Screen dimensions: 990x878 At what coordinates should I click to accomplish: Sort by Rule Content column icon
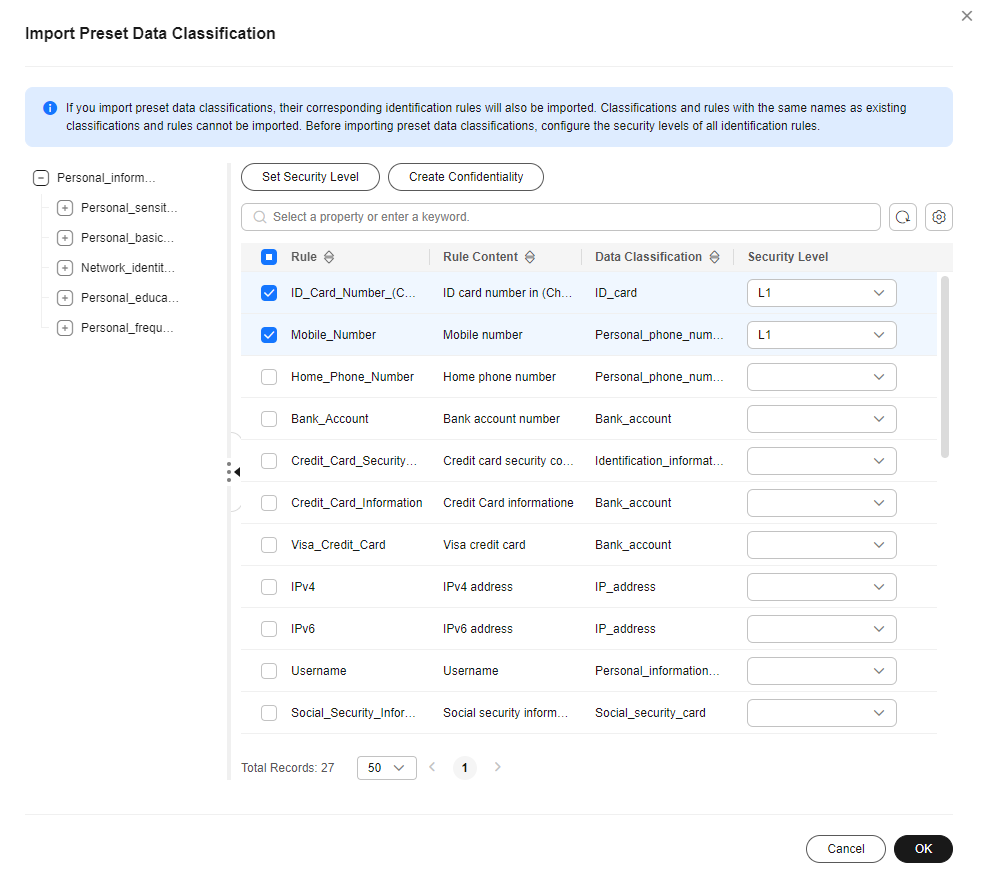530,257
